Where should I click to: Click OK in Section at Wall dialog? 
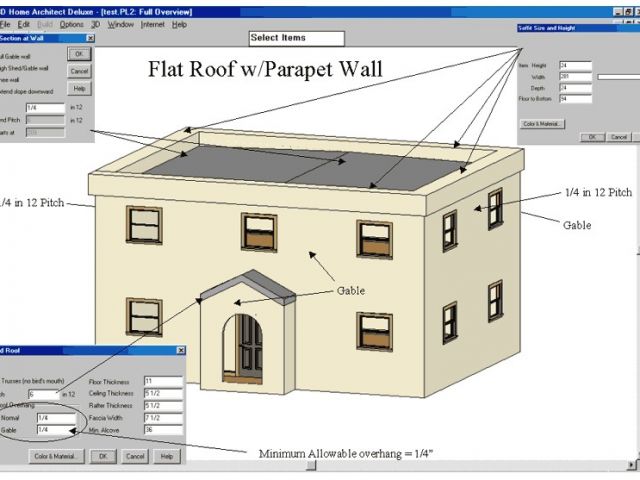[x=79, y=54]
